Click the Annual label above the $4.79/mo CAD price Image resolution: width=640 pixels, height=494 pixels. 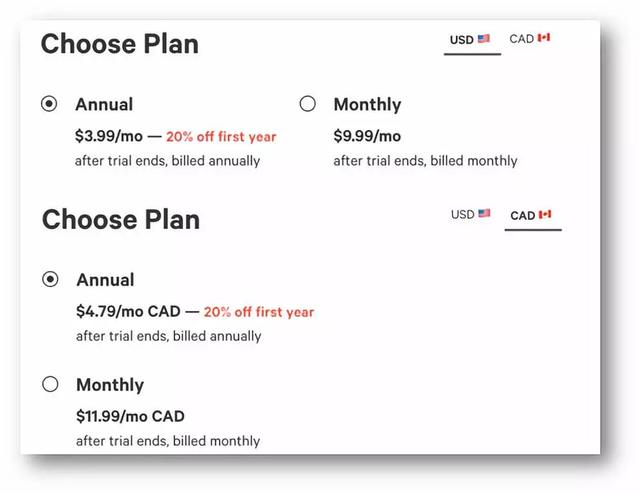click(105, 280)
